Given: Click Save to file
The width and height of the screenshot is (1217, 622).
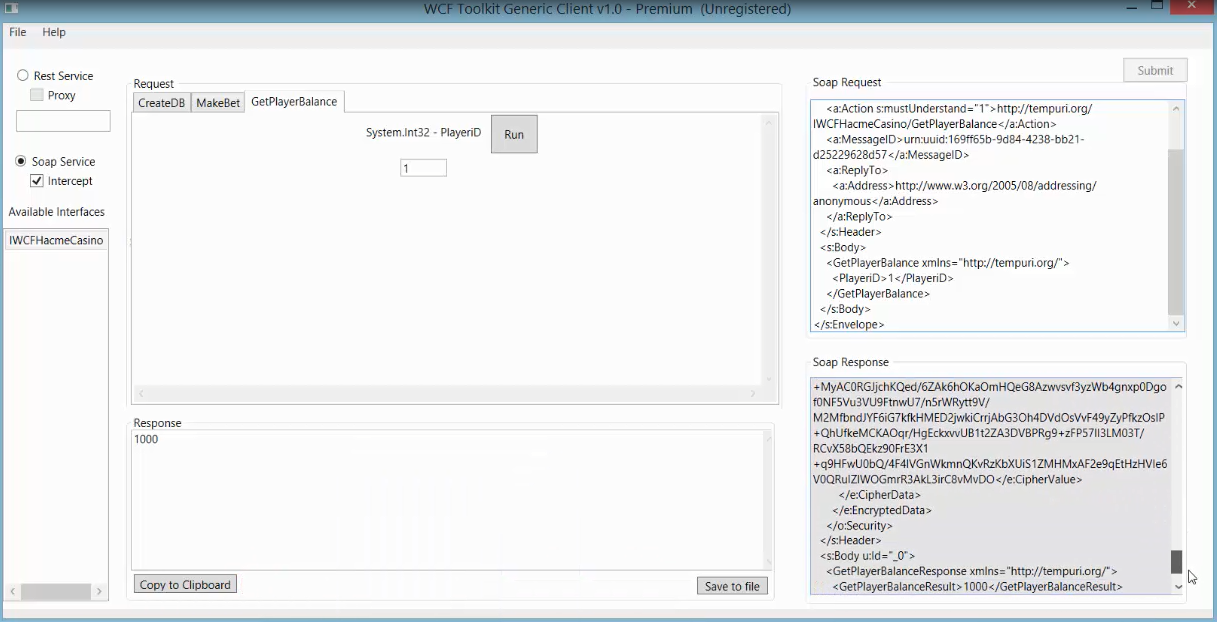Looking at the screenshot, I should coord(732,585).
